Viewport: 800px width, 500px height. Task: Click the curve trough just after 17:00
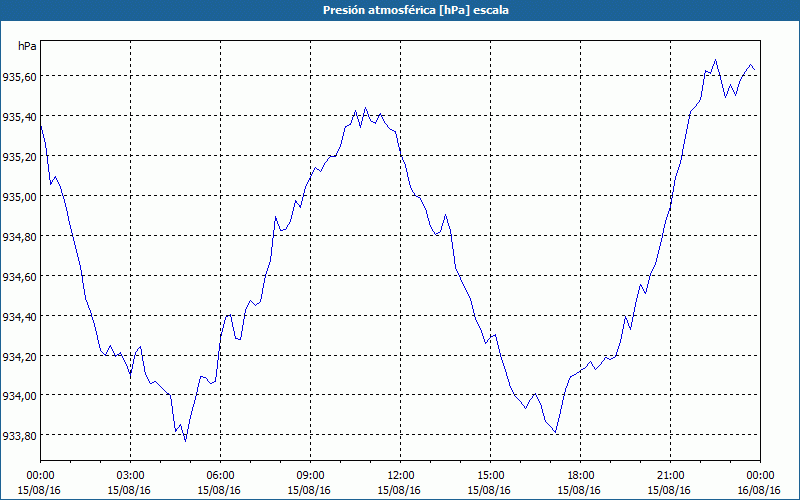click(x=555, y=433)
